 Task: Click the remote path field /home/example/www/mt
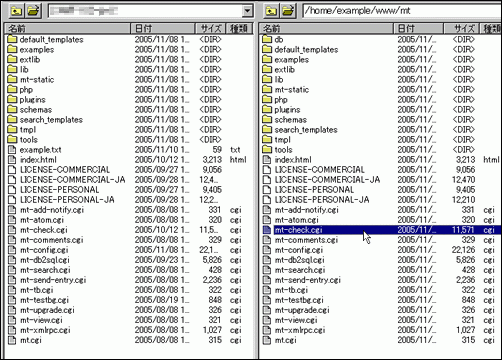[x=402, y=11]
